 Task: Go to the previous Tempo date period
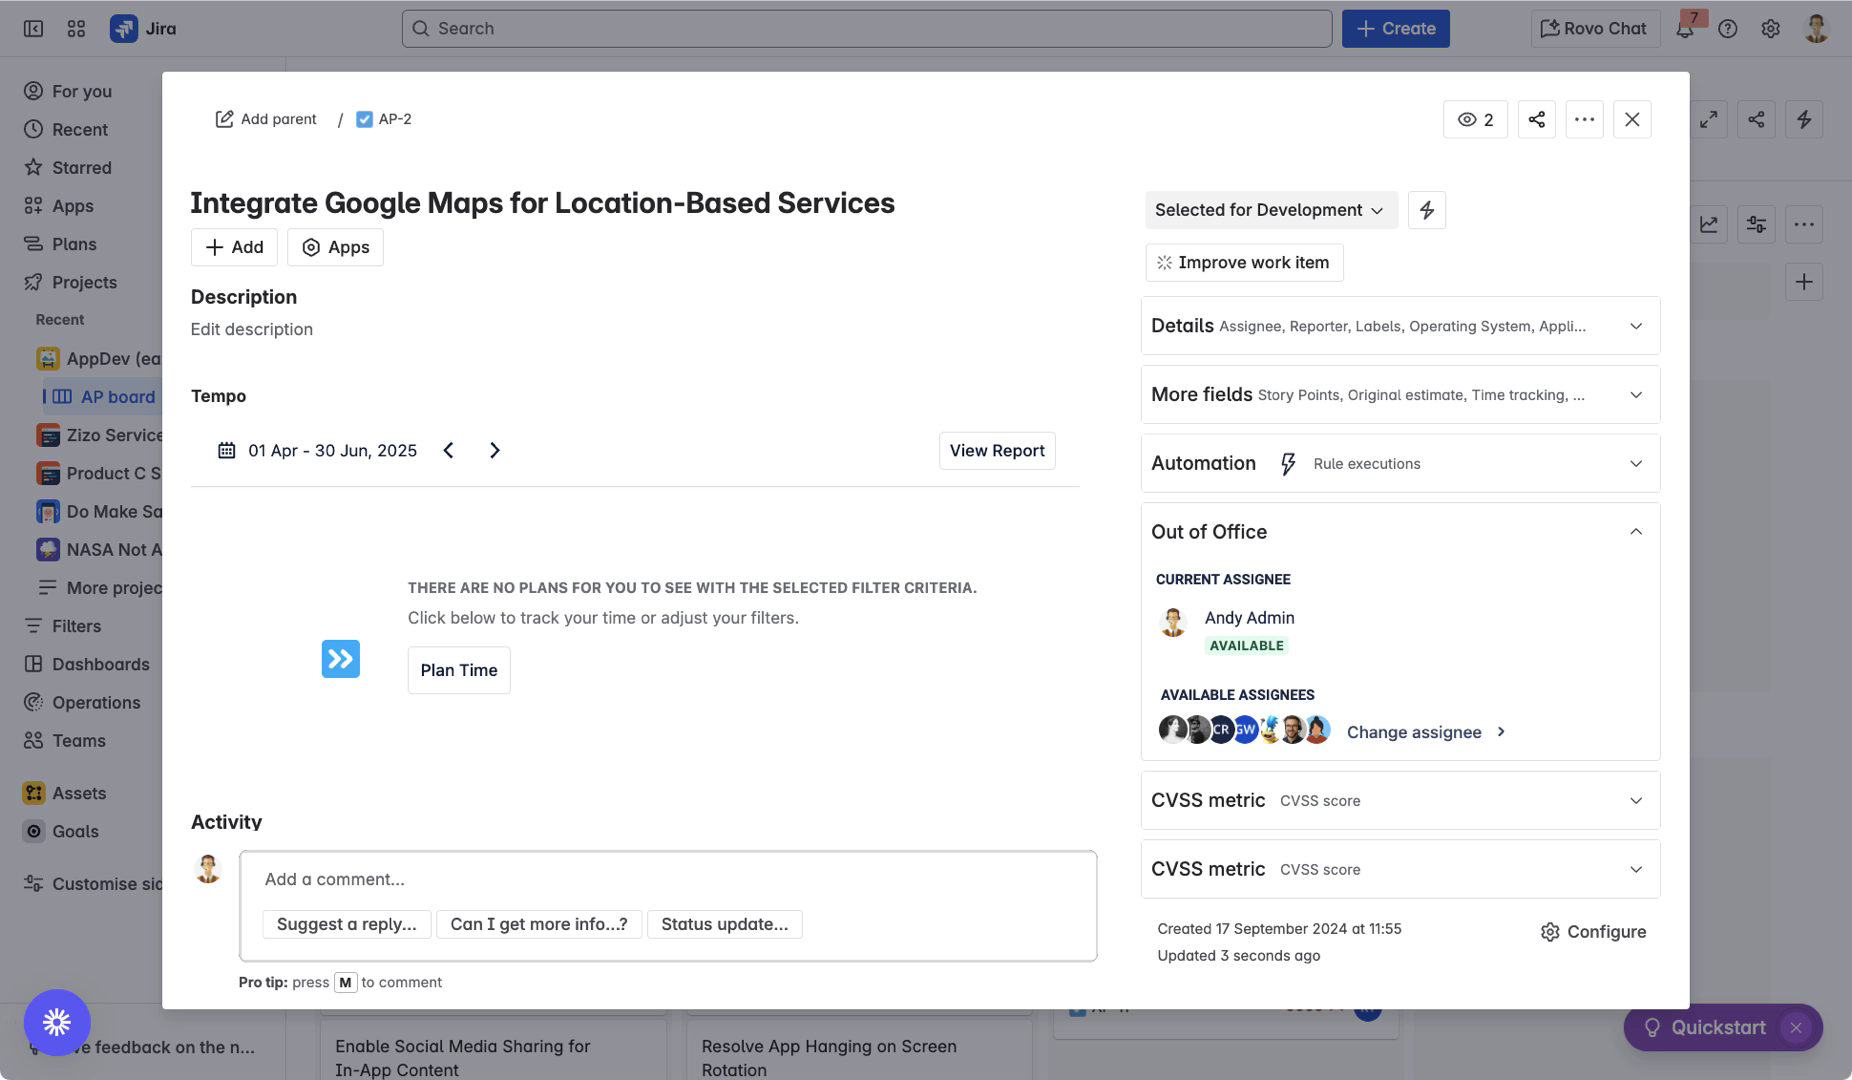point(449,451)
